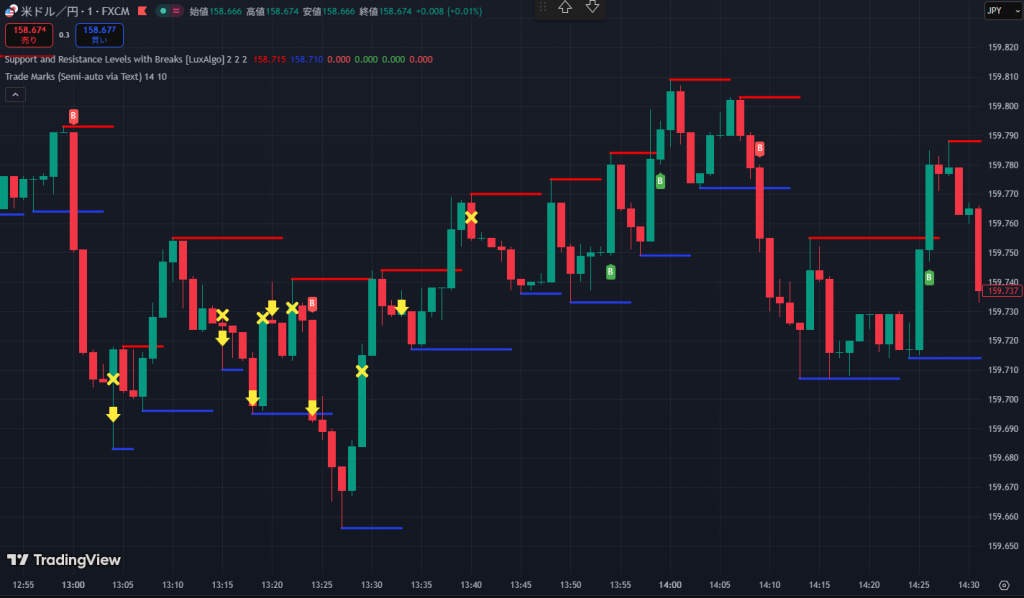The width and height of the screenshot is (1024, 598).
Task: Click the 14:00 label on time axis
Action: point(670,584)
